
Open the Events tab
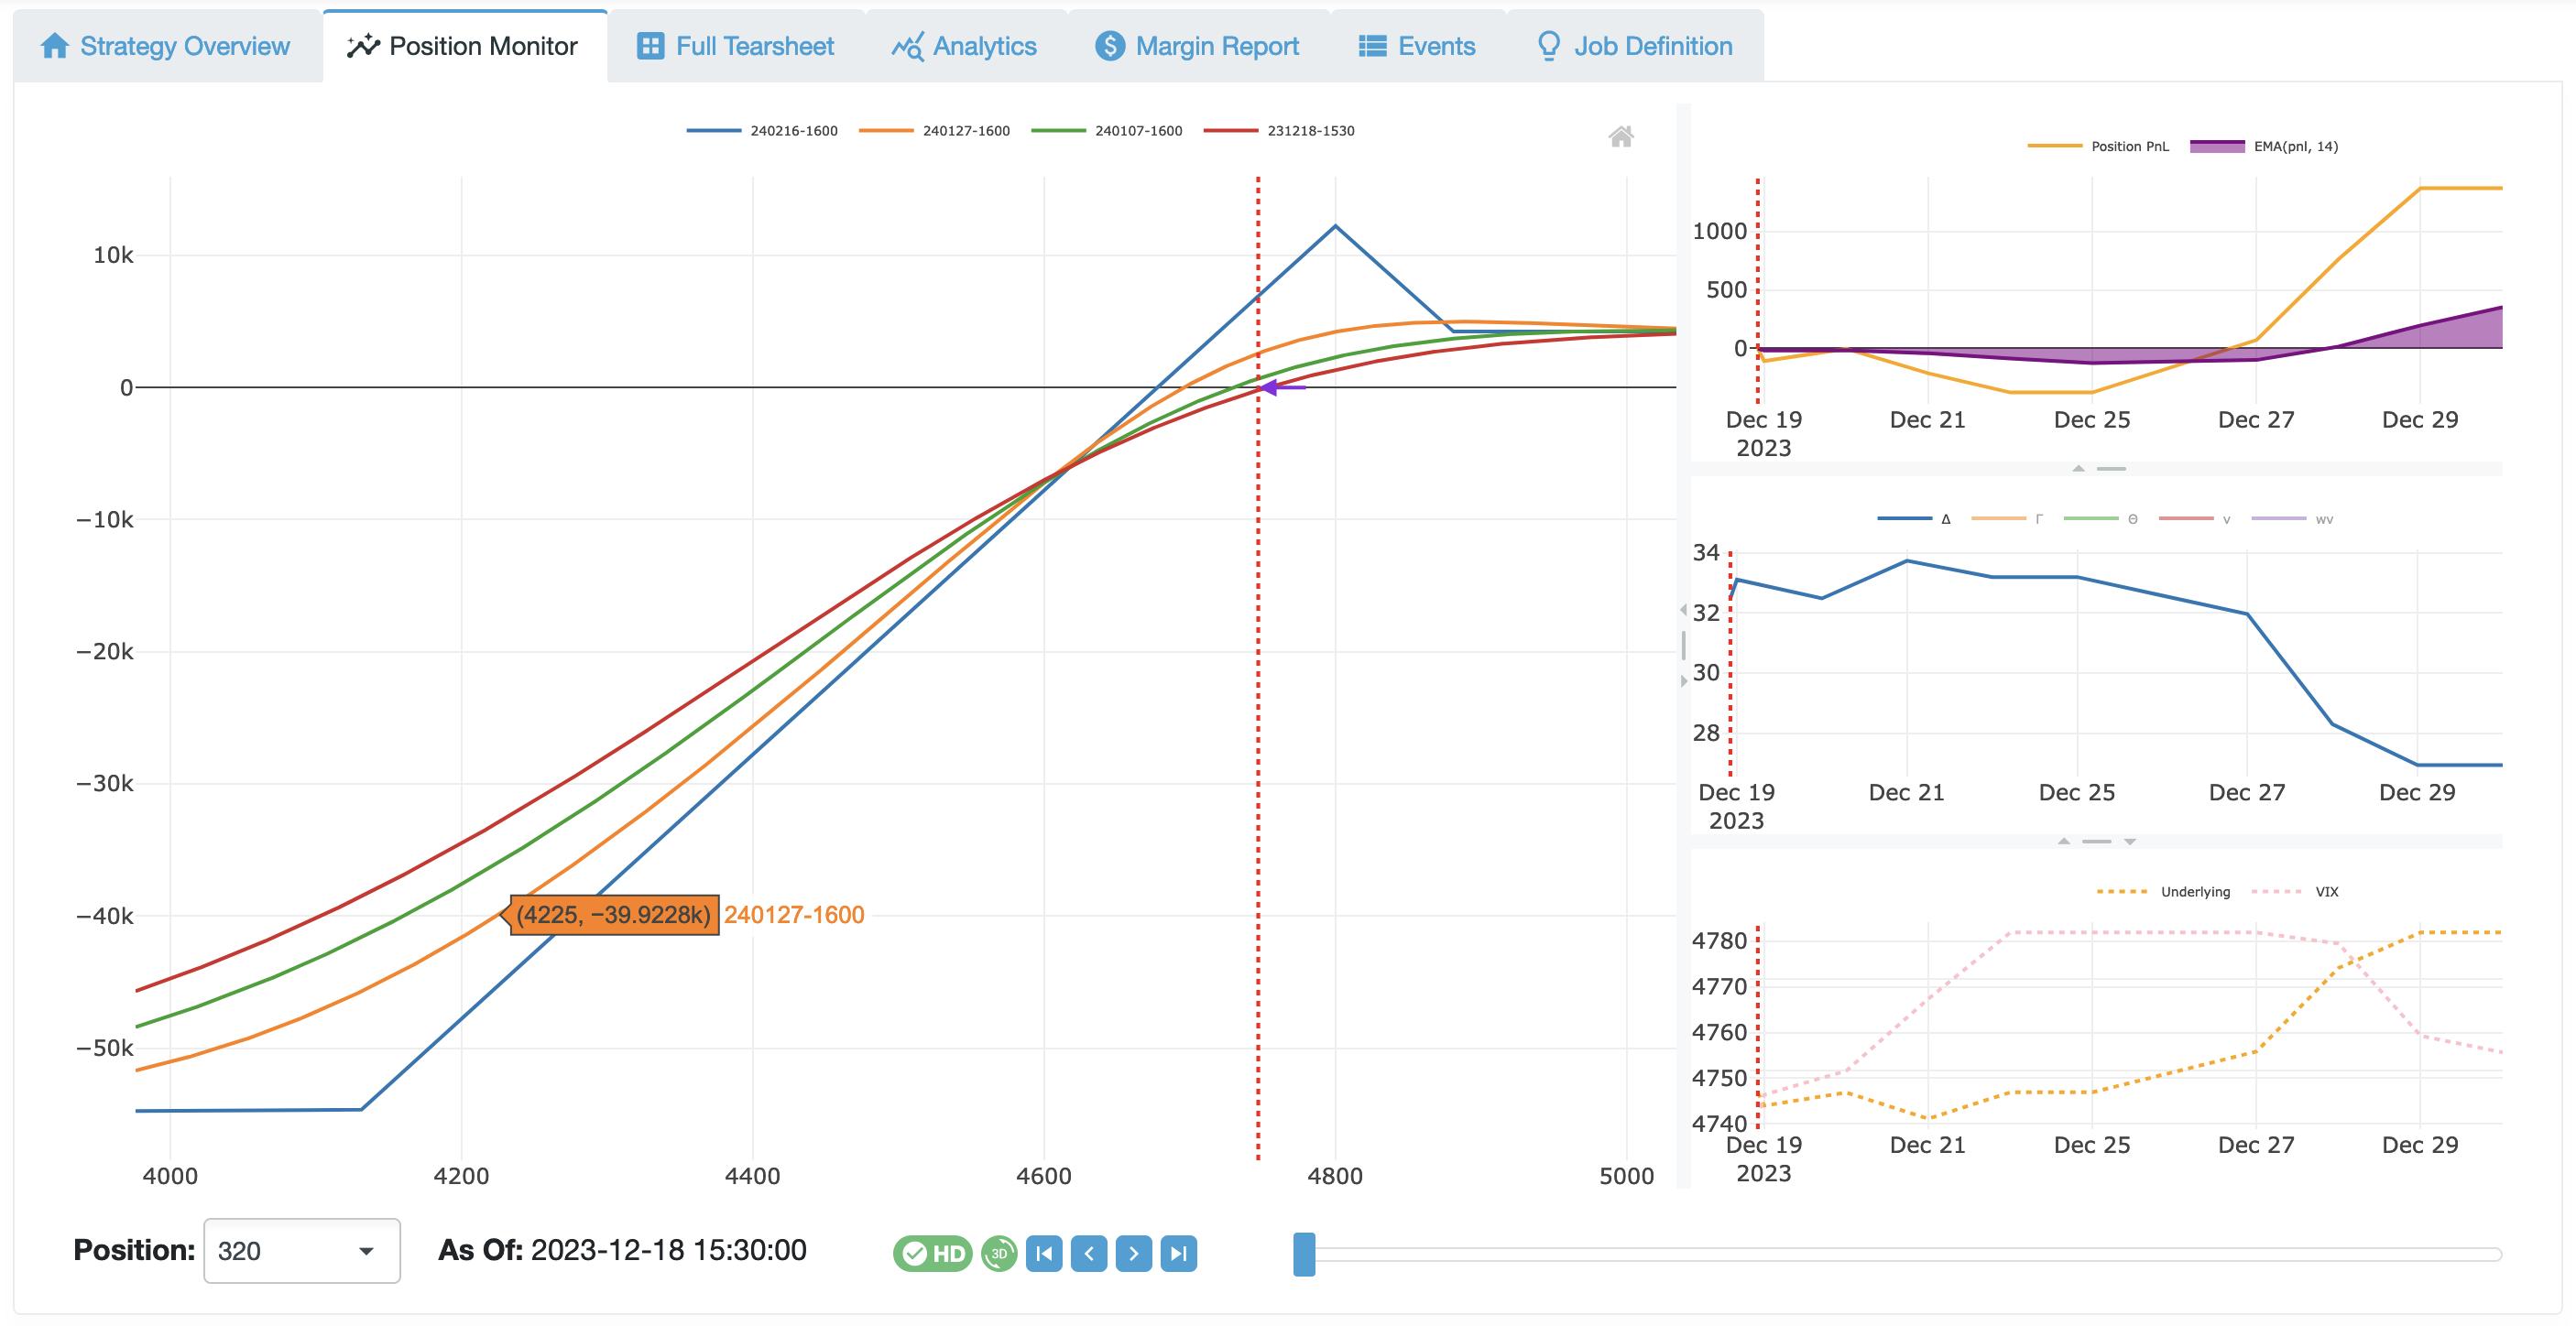1416,45
